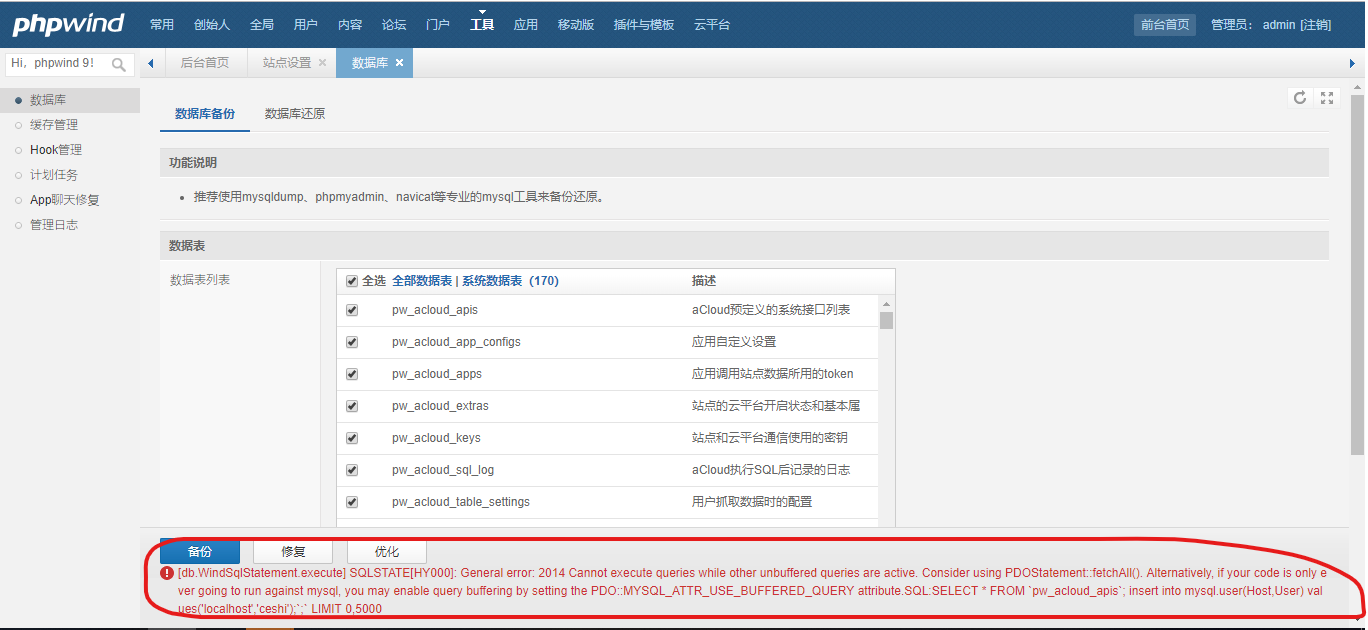Click the refresh icon above the backup panel
Screen dimensions: 1368x630
(x=1299, y=98)
